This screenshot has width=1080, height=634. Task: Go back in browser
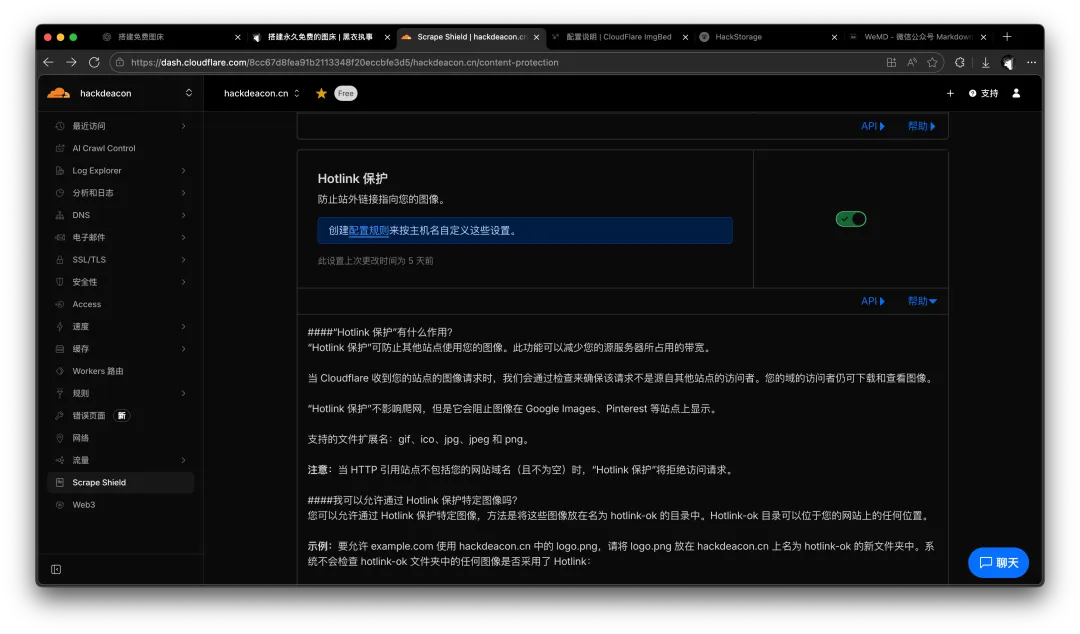click(48, 62)
